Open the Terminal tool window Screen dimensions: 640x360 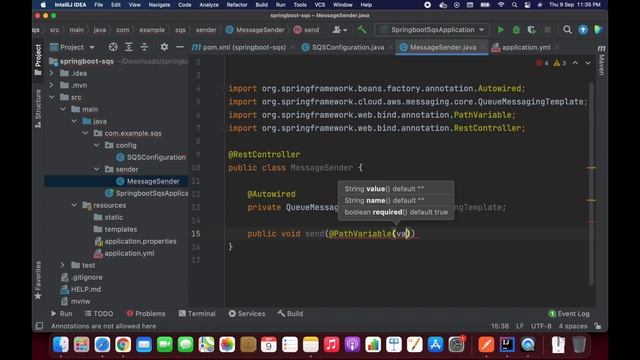197,313
